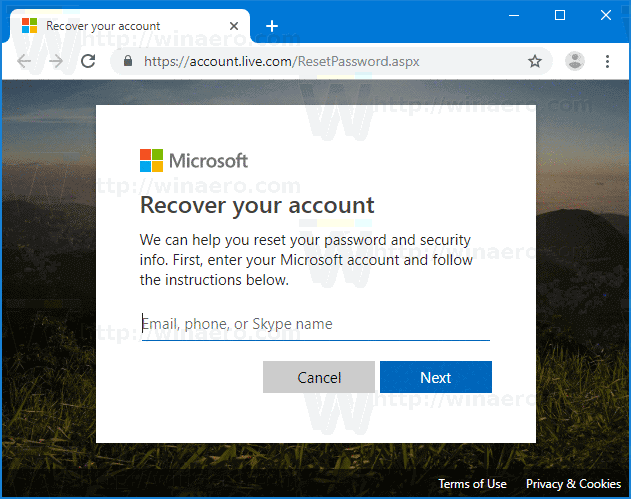631x499 pixels.
Task: Click the Cancel button
Action: click(319, 377)
